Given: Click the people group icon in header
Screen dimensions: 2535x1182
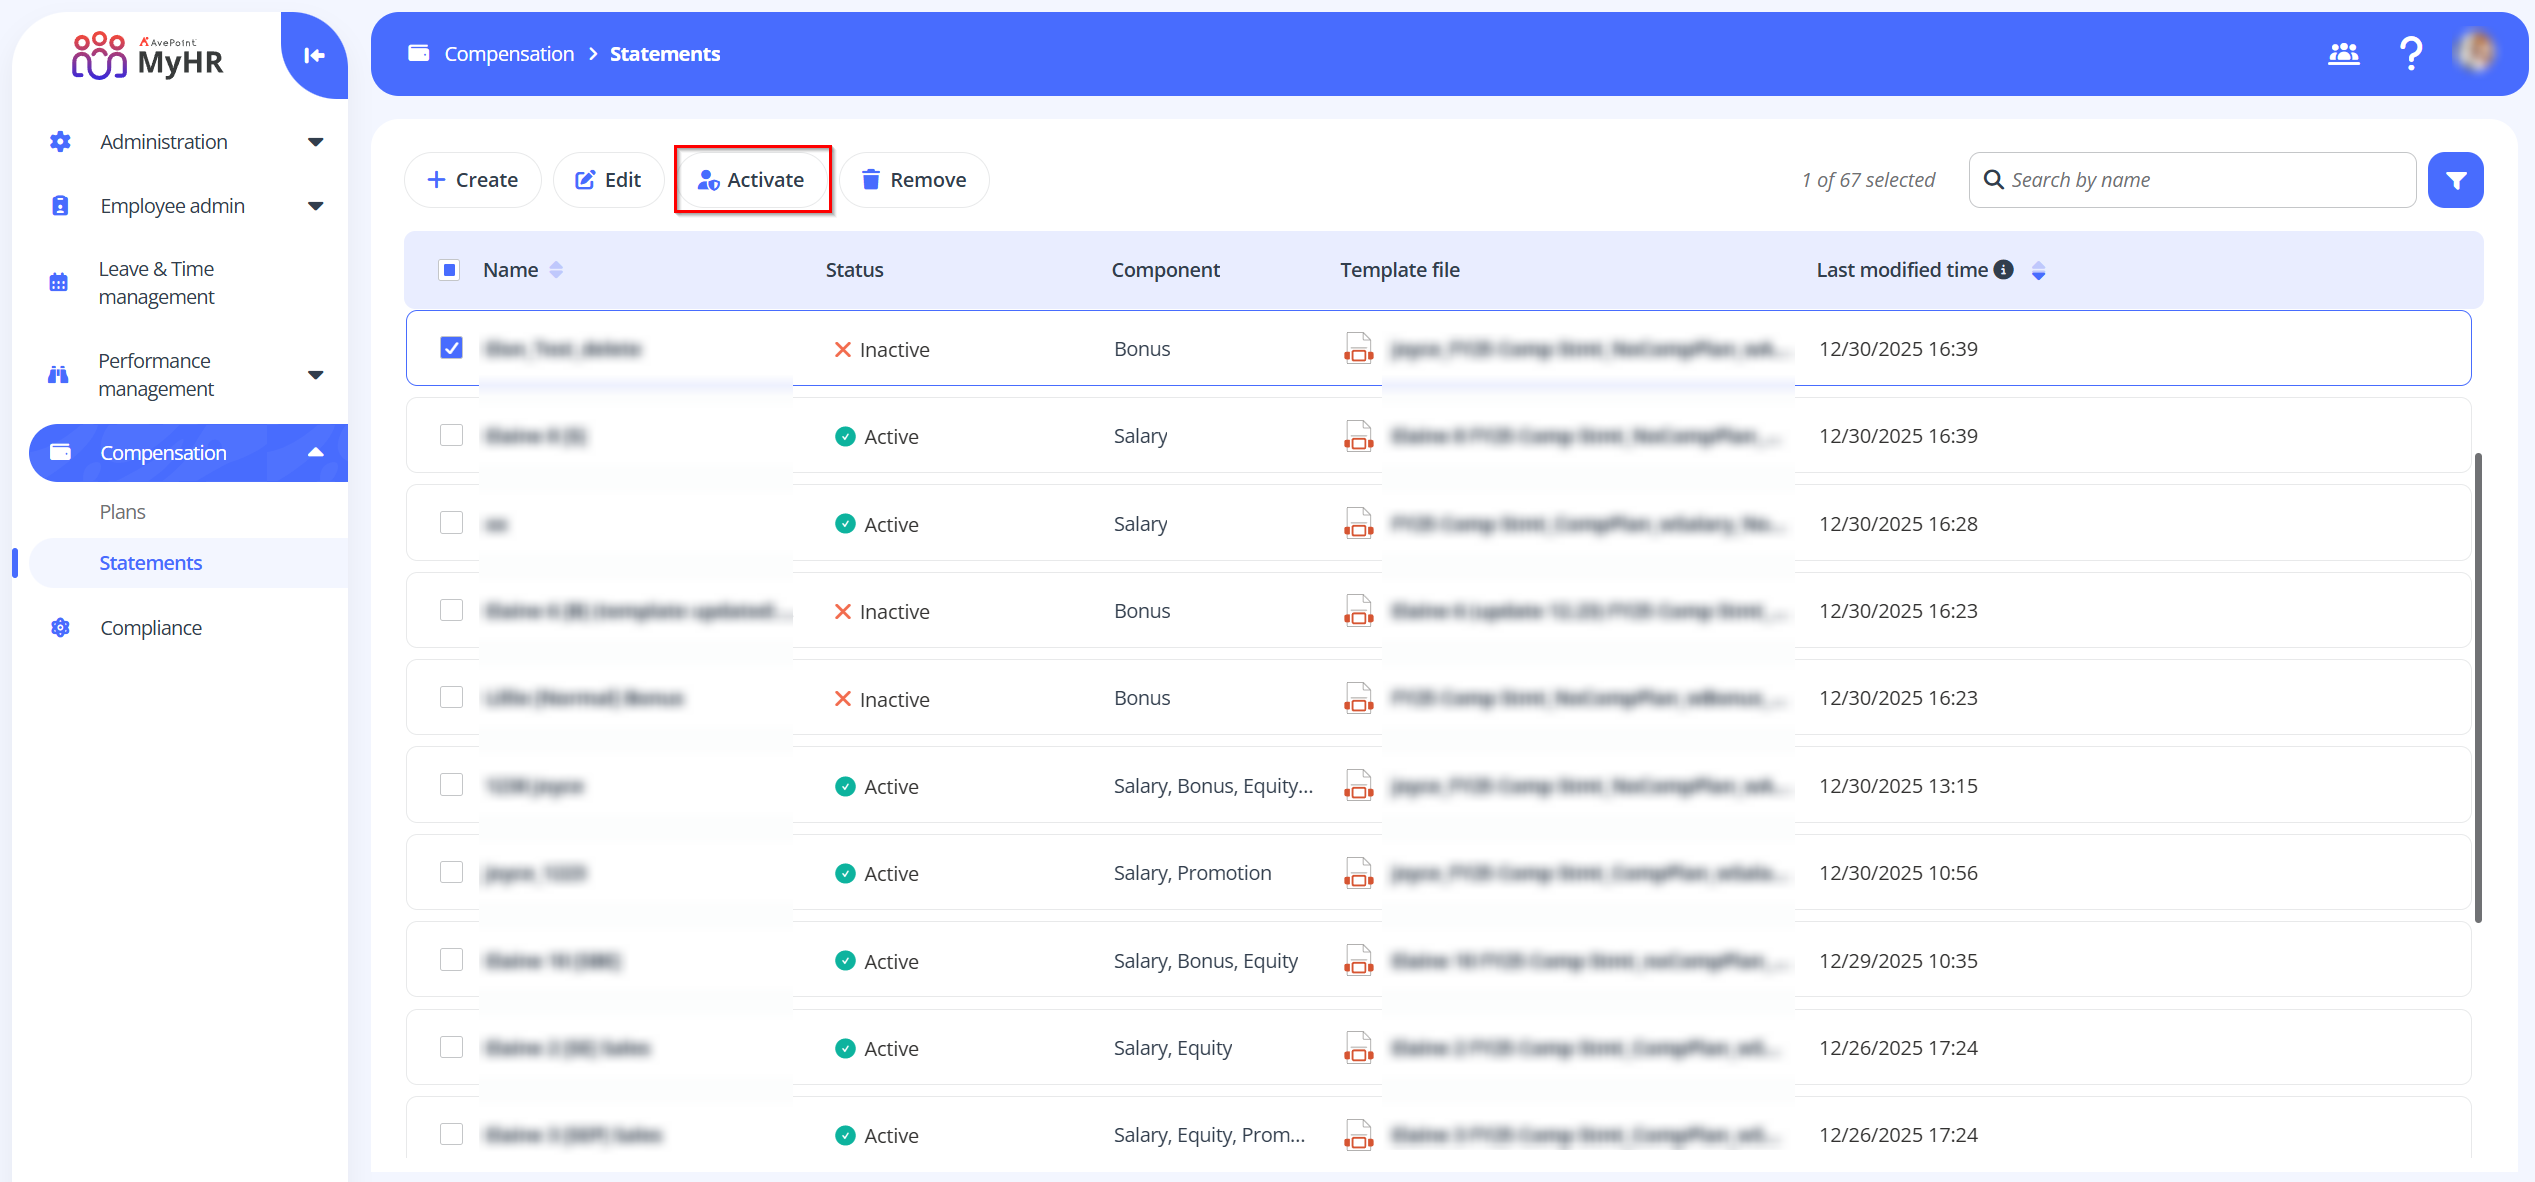Looking at the screenshot, I should [2343, 54].
